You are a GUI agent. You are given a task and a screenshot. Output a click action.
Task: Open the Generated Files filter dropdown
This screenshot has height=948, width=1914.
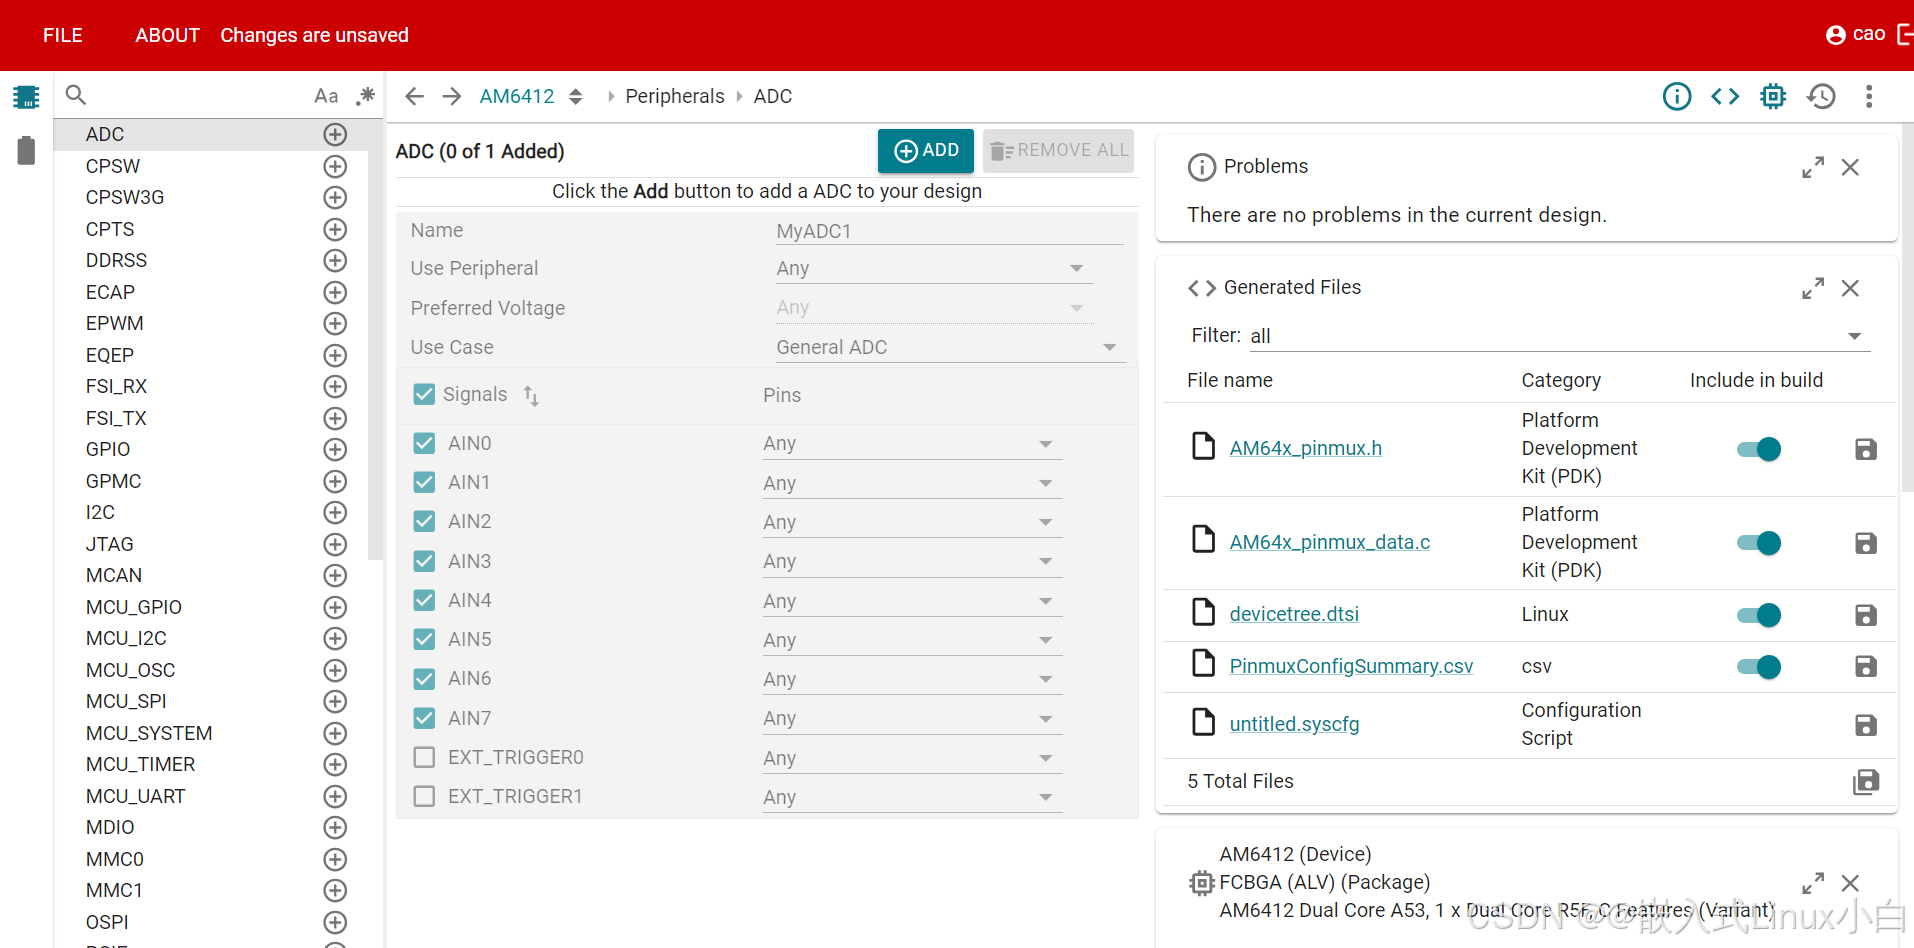(x=1560, y=336)
